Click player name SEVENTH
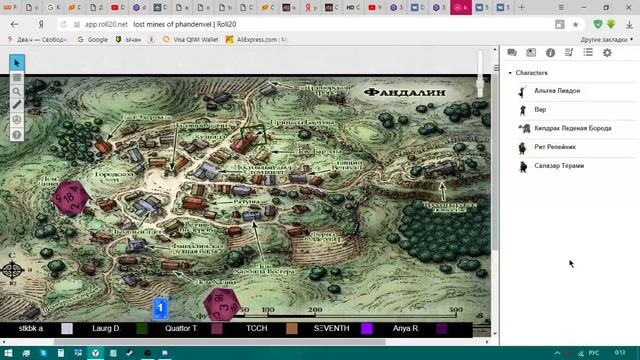This screenshot has height=360, width=640. tap(331, 328)
